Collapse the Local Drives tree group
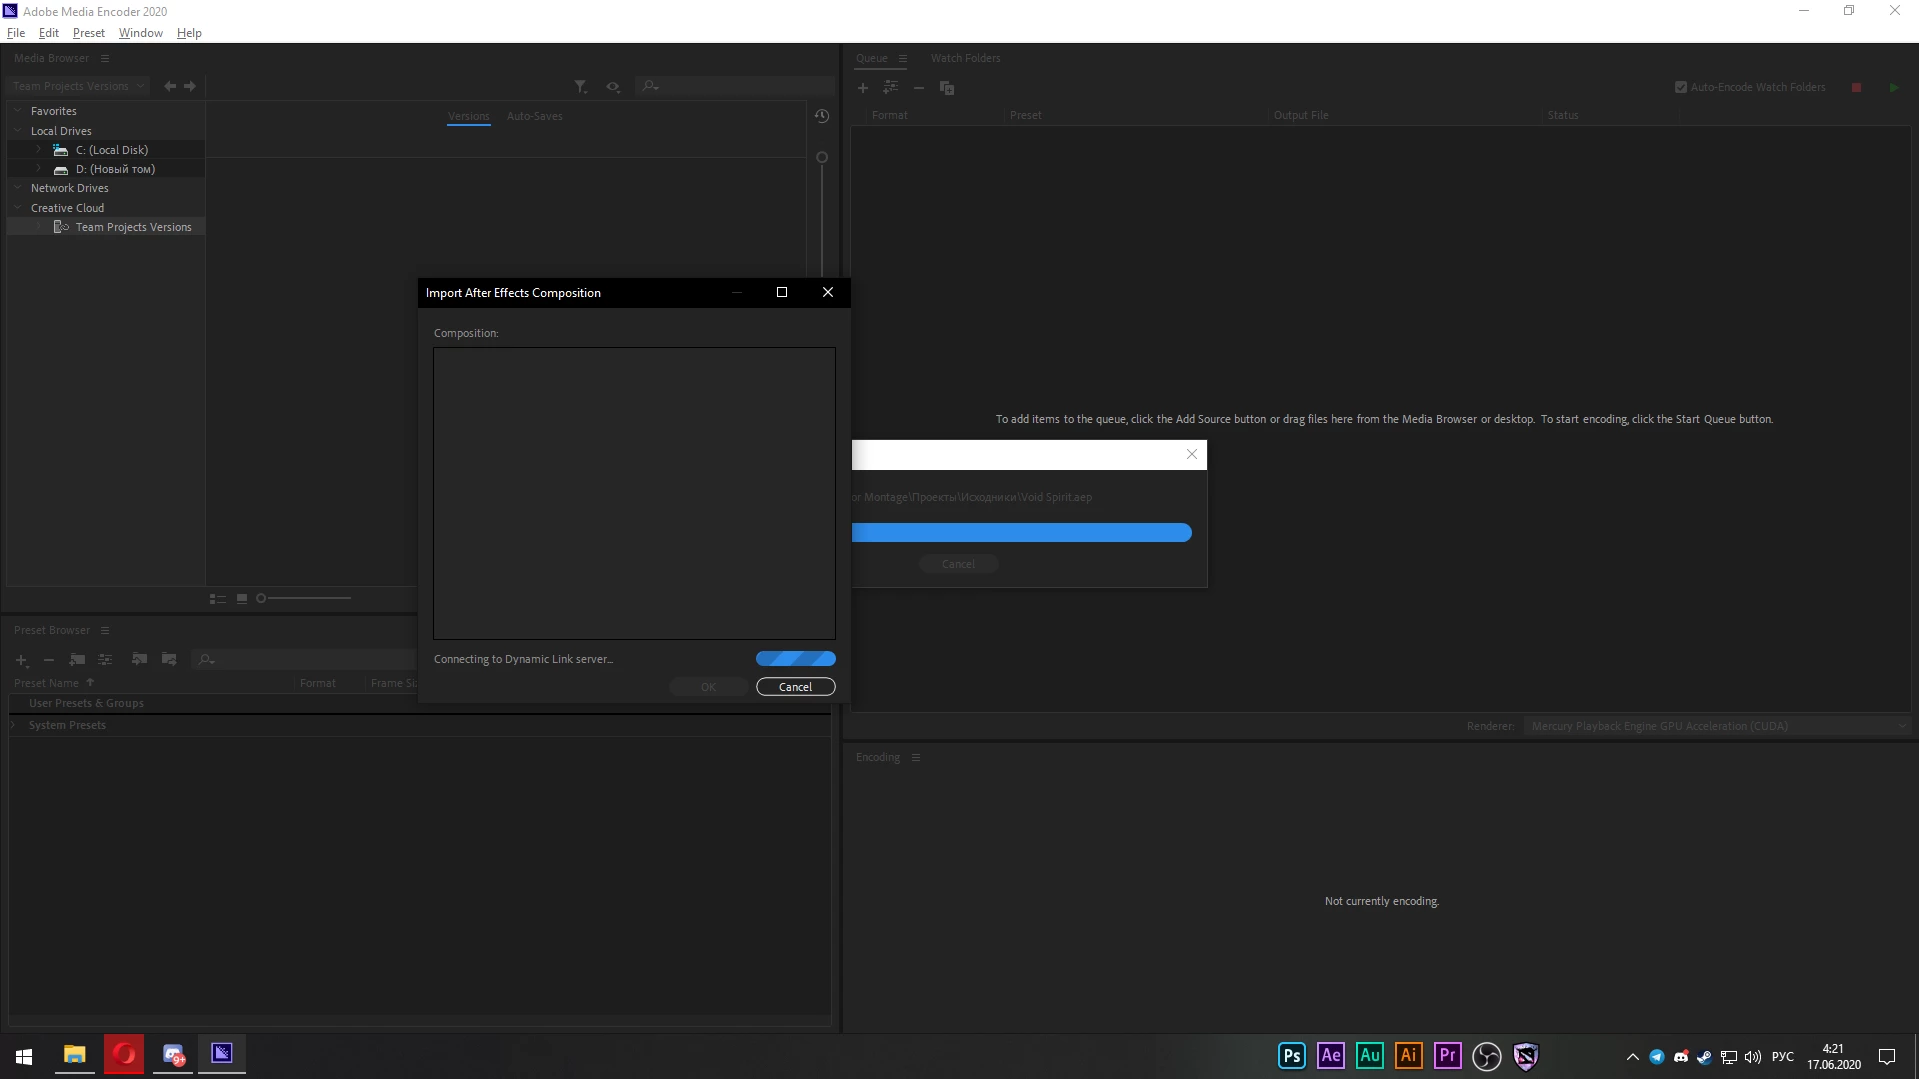This screenshot has width=1919, height=1079. pyautogui.click(x=18, y=131)
